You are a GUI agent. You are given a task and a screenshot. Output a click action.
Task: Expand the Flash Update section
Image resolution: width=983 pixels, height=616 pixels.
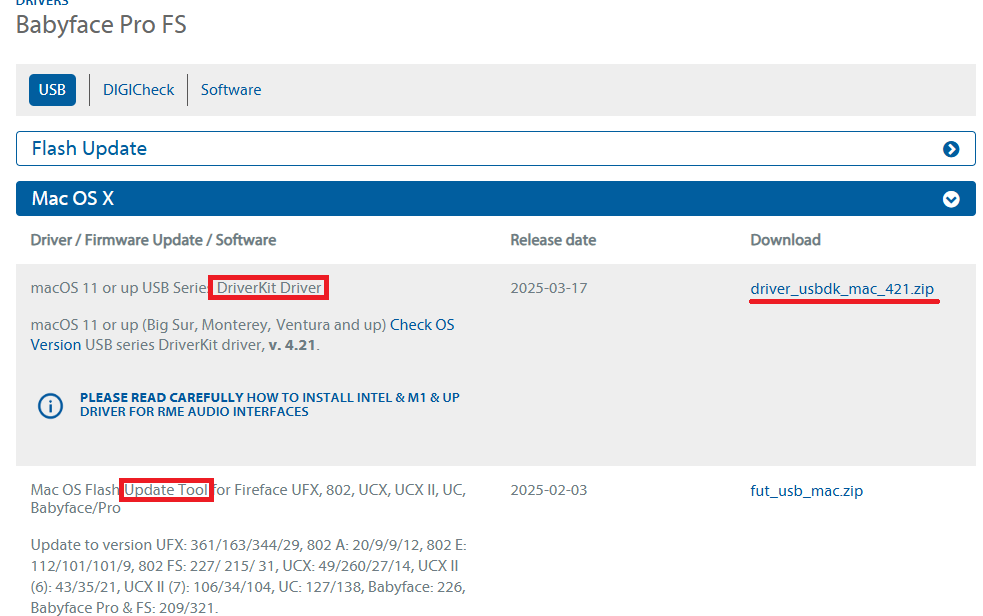tap(495, 149)
